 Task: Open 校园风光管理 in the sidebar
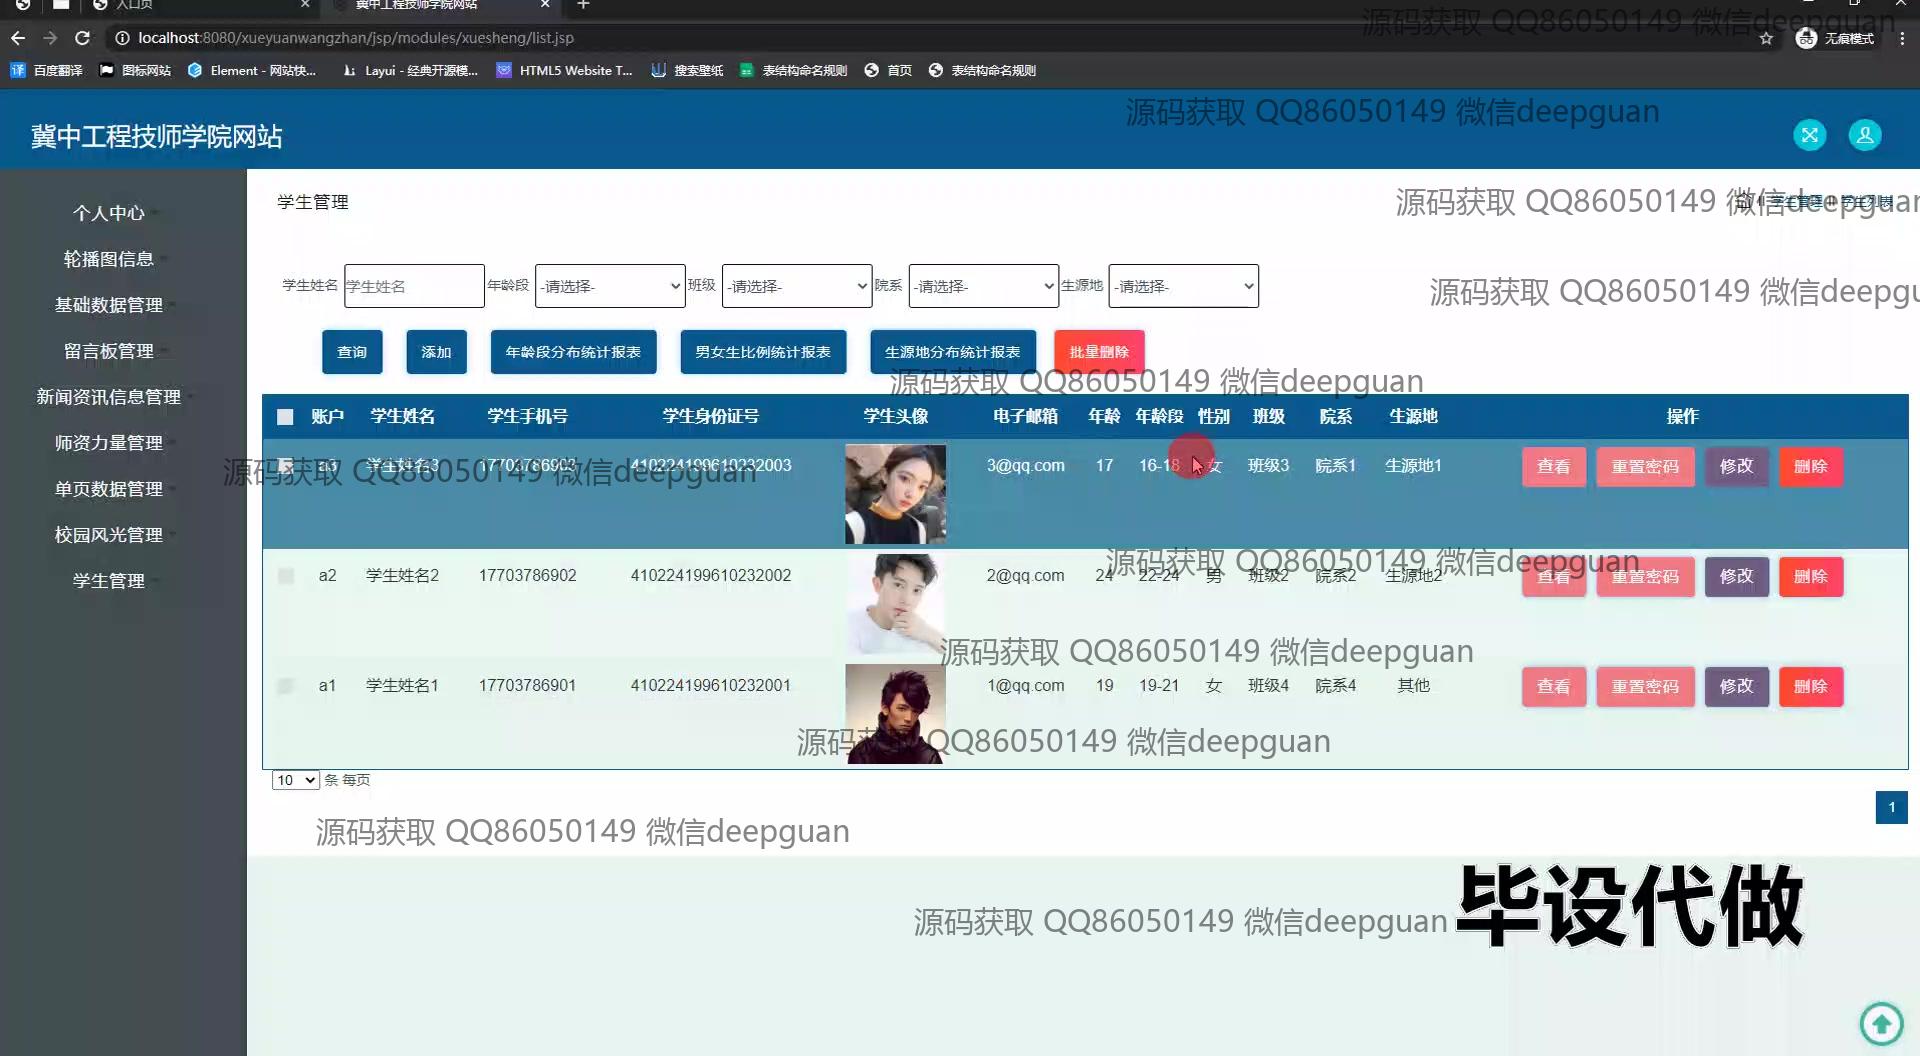108,535
